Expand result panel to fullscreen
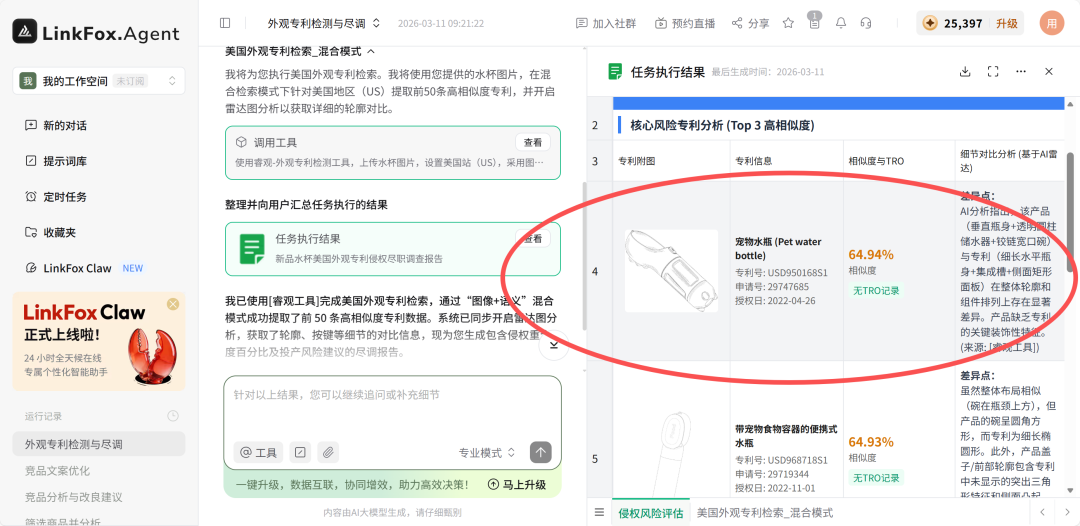Screen dimensions: 1080x526 pos(993,72)
